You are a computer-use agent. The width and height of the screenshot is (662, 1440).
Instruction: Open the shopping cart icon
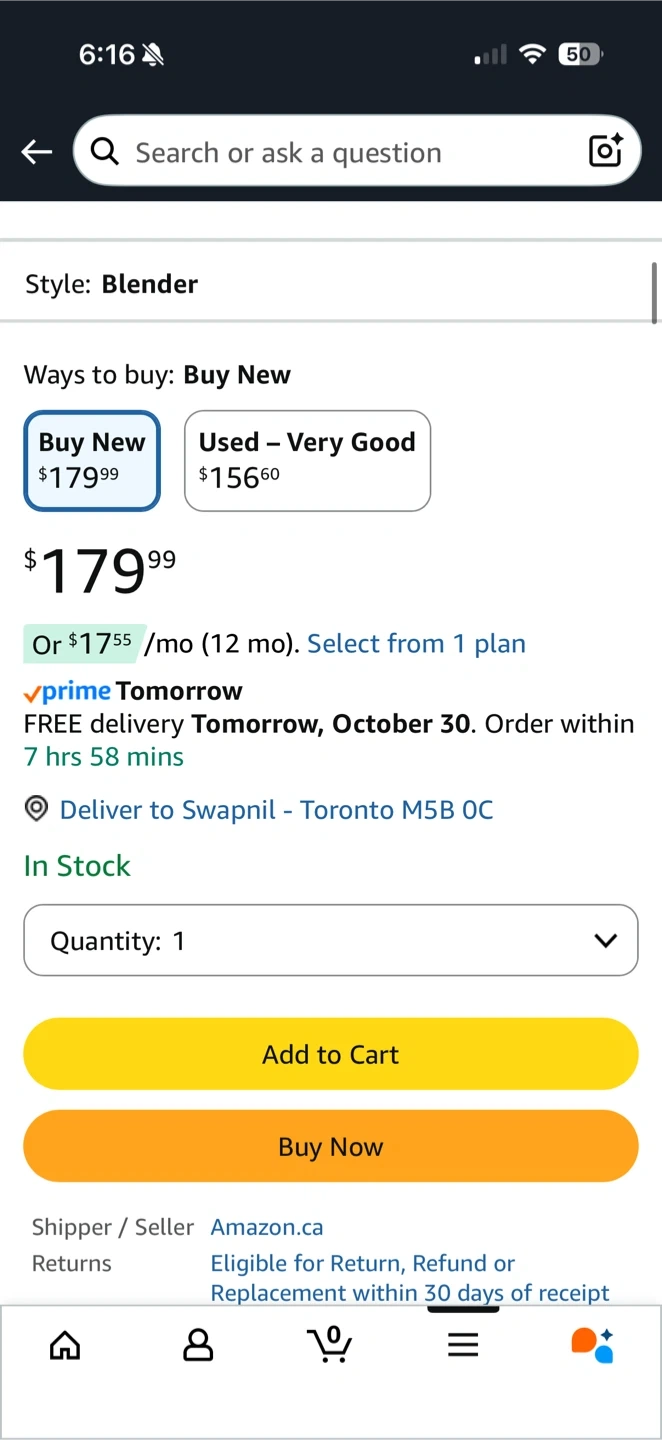(x=330, y=1344)
